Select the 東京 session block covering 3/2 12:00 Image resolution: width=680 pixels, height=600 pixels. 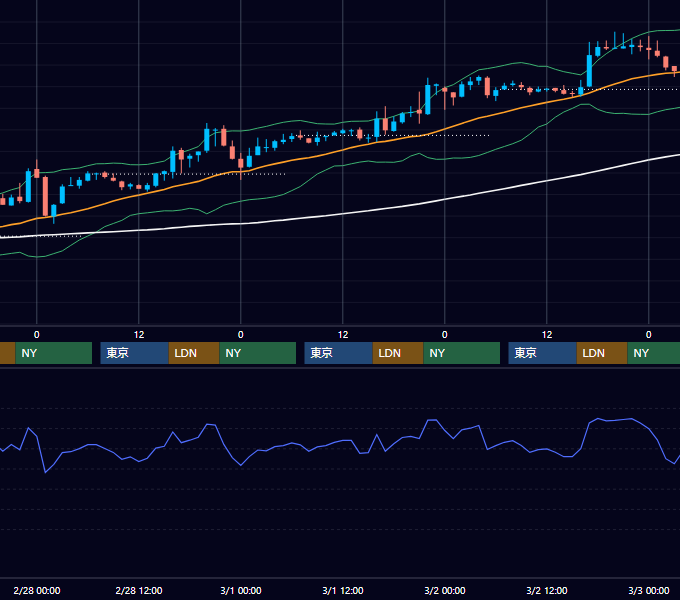[x=543, y=353]
